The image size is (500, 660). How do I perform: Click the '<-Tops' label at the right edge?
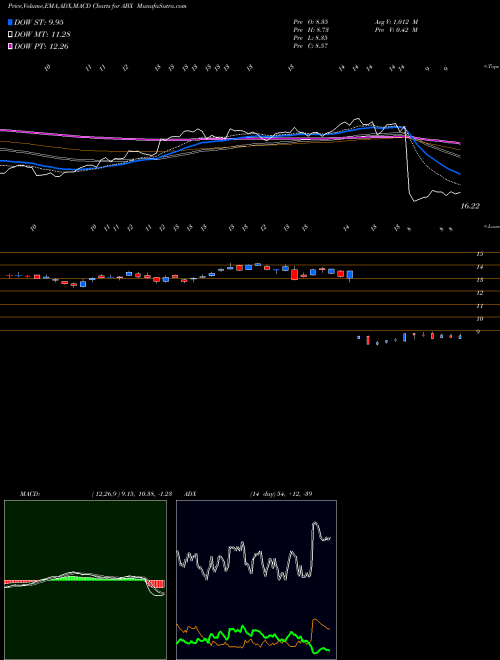coord(491,67)
